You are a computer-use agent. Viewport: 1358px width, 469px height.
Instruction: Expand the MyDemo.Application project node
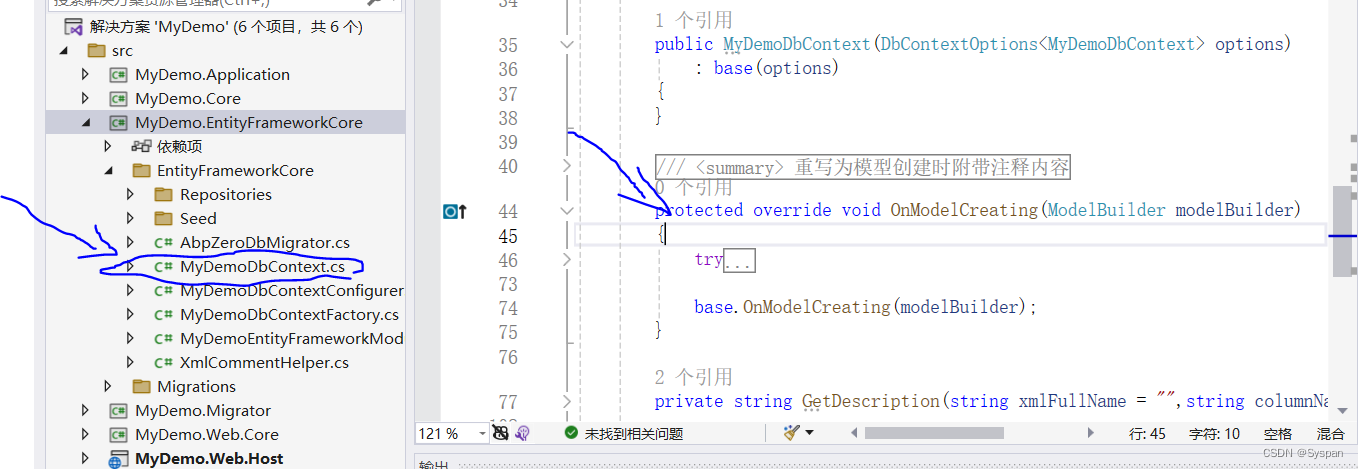85,74
